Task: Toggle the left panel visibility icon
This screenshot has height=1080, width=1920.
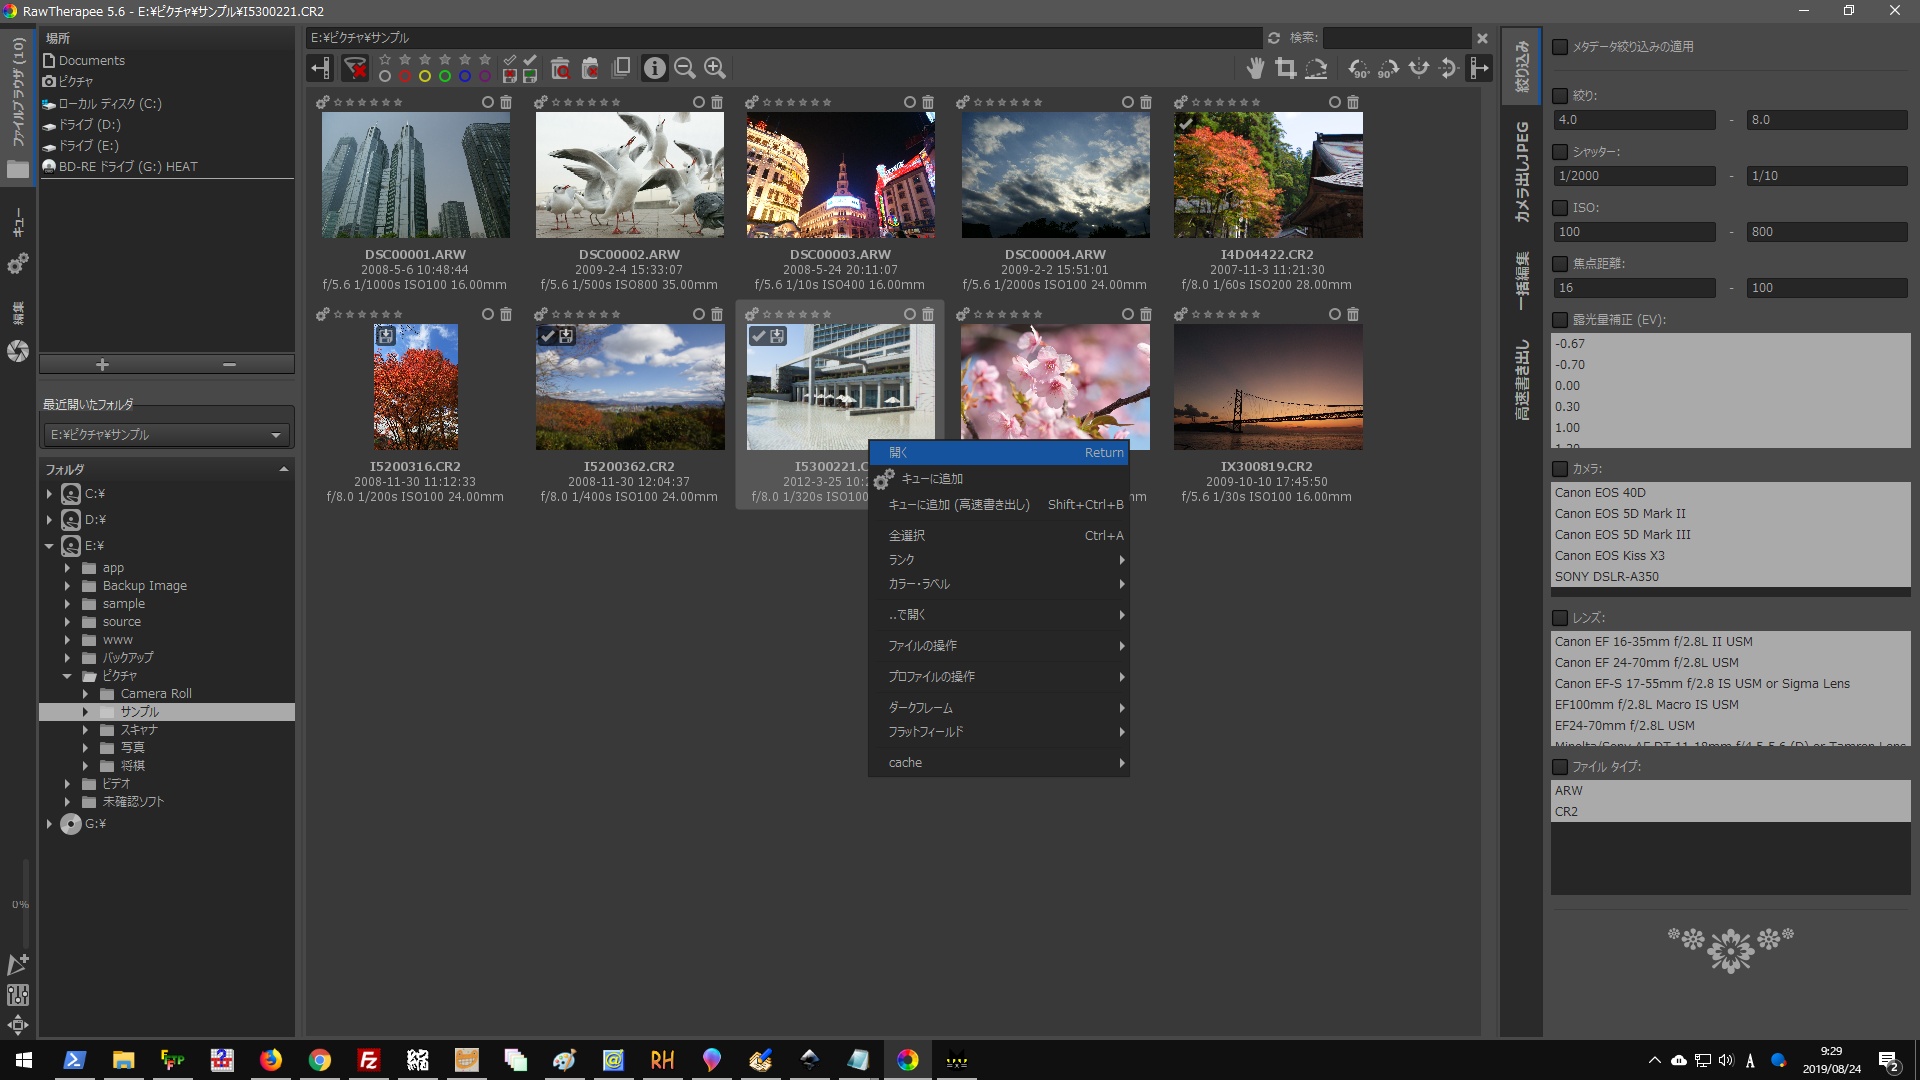Action: click(x=320, y=68)
